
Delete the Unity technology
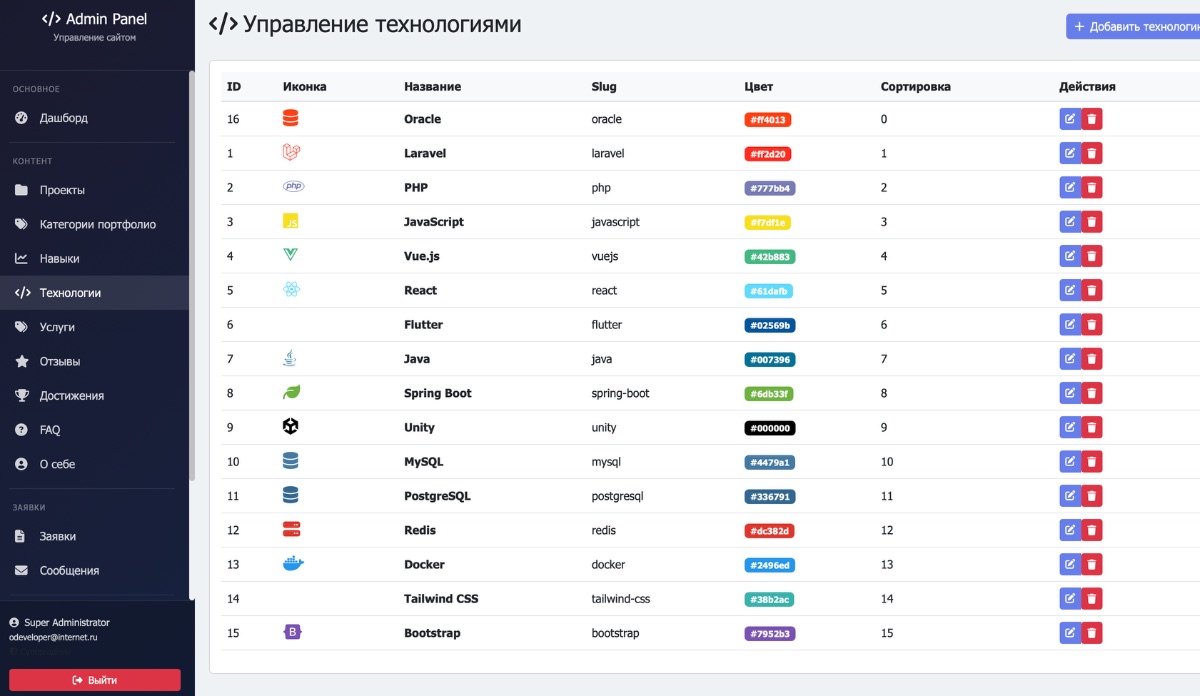pos(1092,427)
